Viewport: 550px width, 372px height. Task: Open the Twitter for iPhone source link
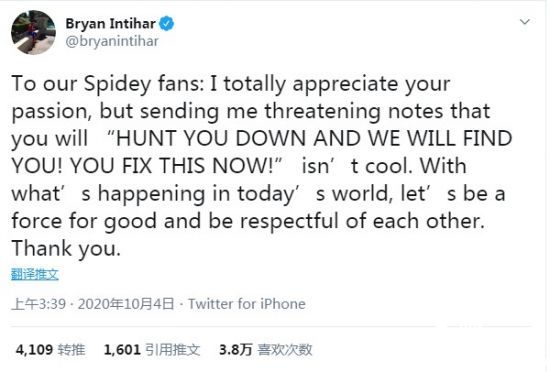pyautogui.click(x=247, y=304)
